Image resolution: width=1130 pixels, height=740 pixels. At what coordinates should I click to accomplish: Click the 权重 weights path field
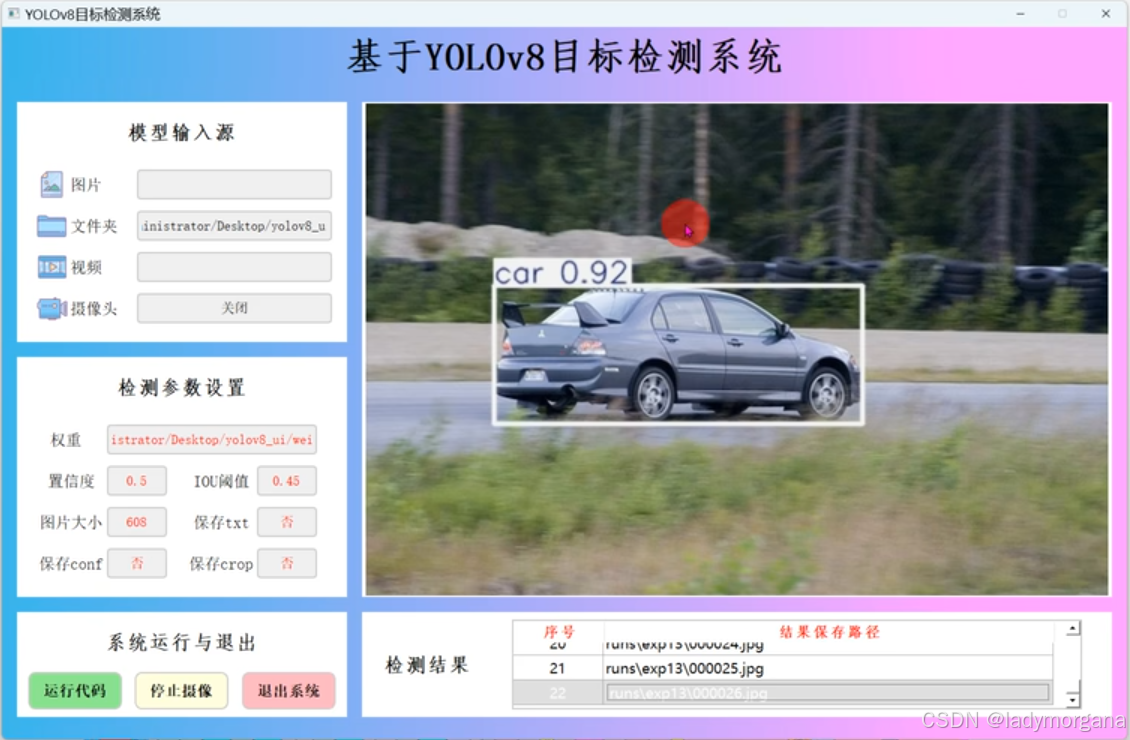pyautogui.click(x=211, y=439)
